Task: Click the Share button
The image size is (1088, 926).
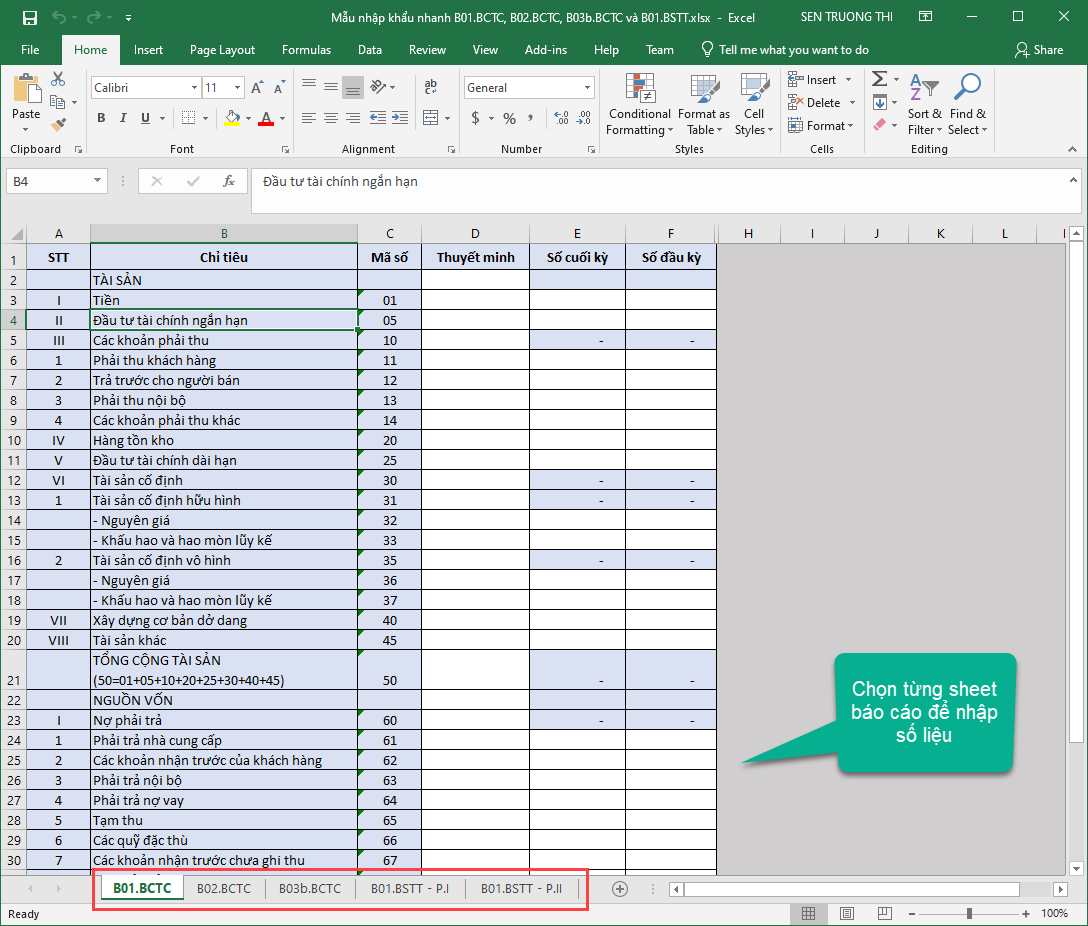Action: 1039,50
